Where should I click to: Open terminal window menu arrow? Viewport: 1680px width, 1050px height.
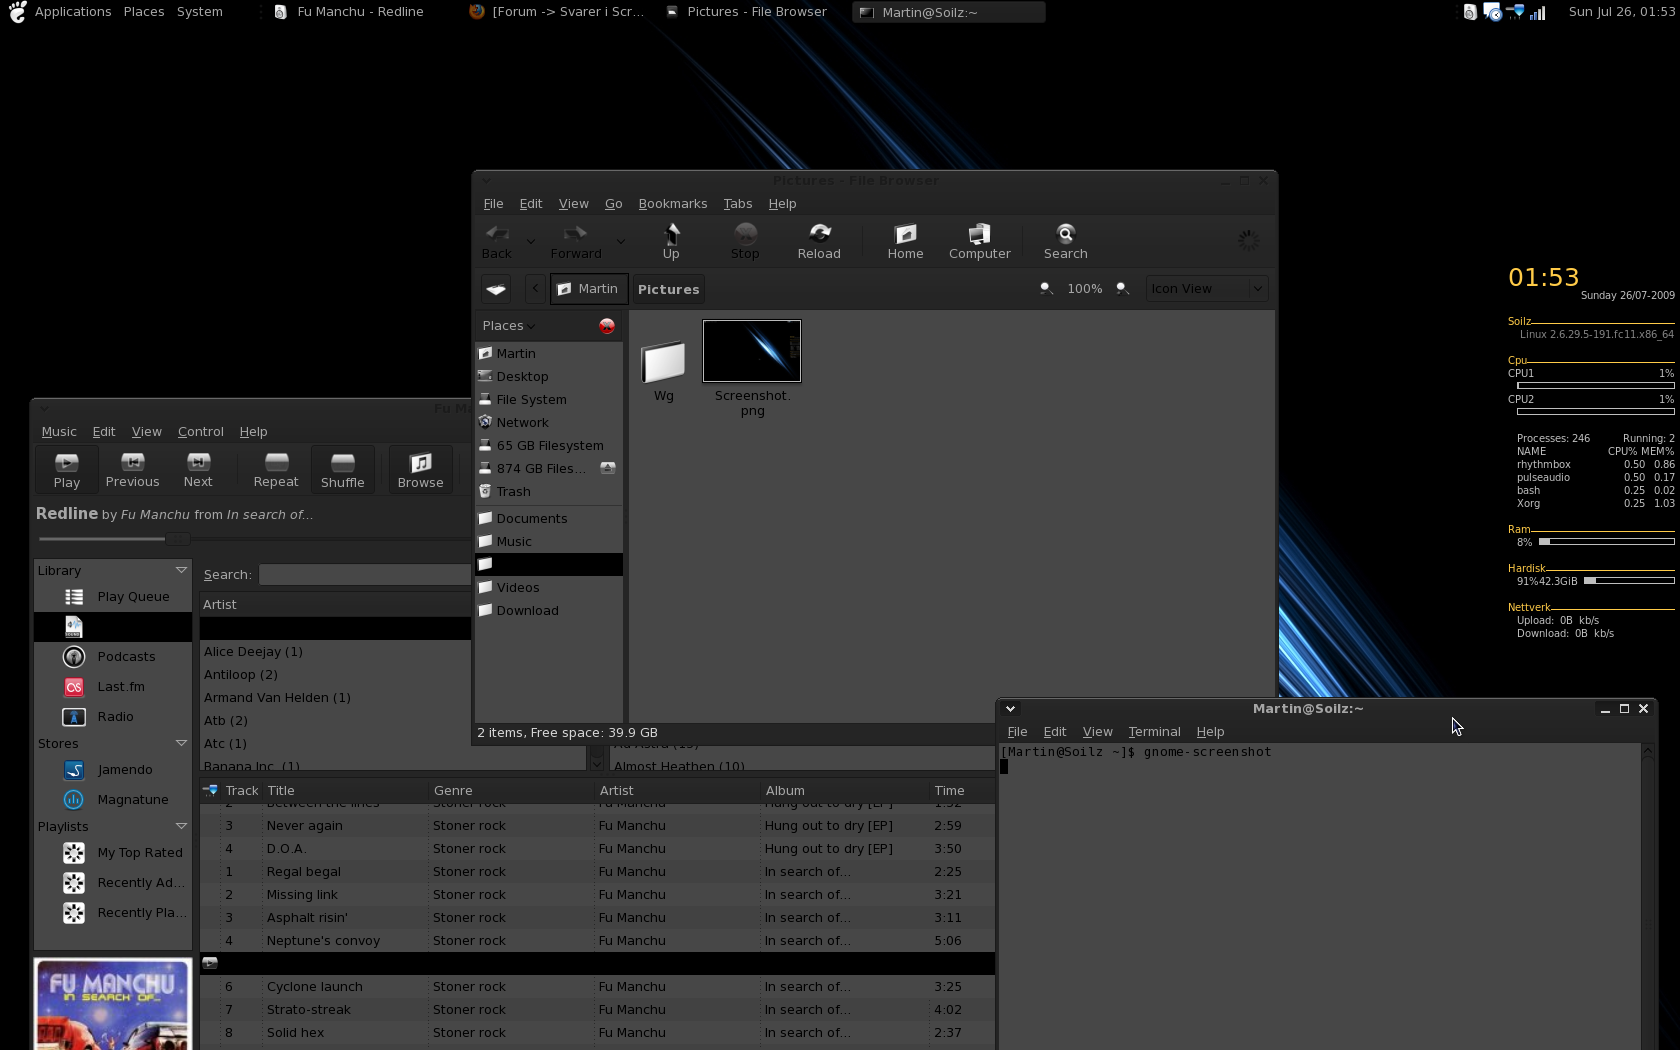[1010, 709]
